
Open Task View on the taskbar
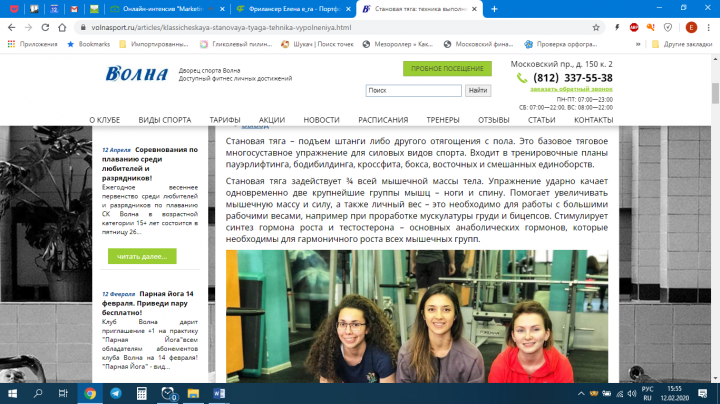click(x=63, y=393)
